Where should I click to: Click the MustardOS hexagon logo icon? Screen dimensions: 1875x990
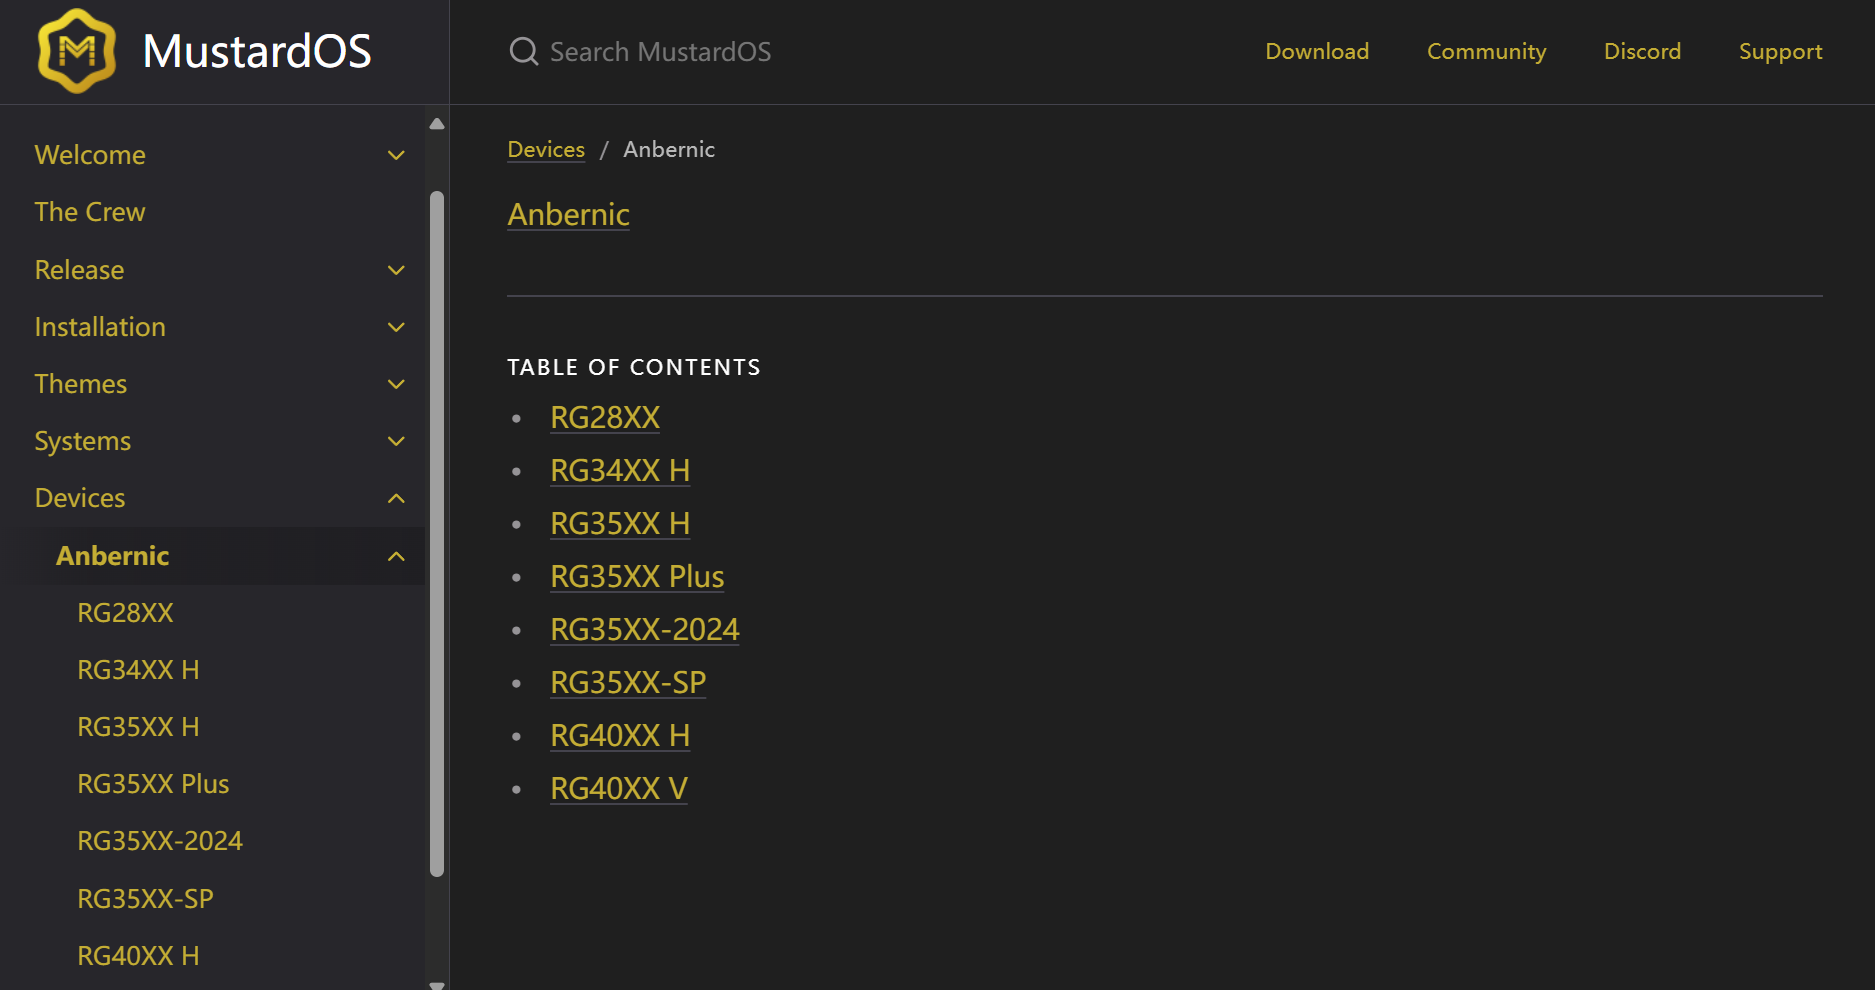[77, 51]
